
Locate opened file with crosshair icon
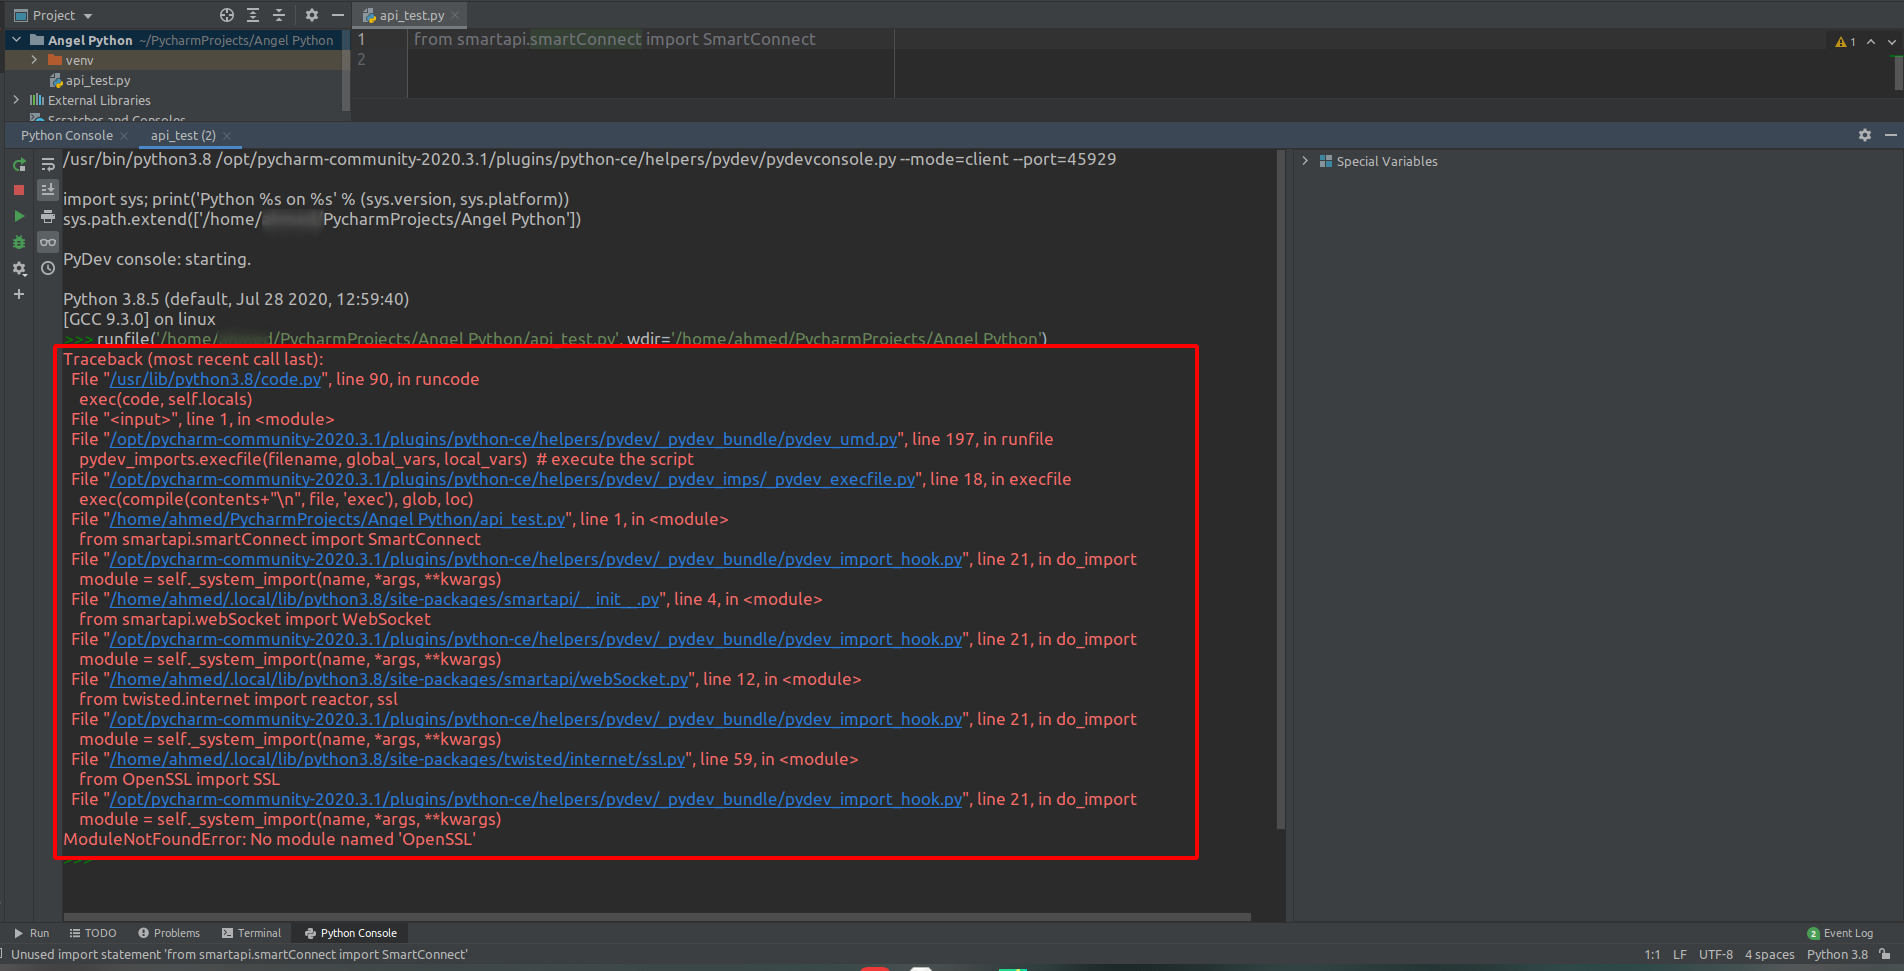(x=227, y=15)
